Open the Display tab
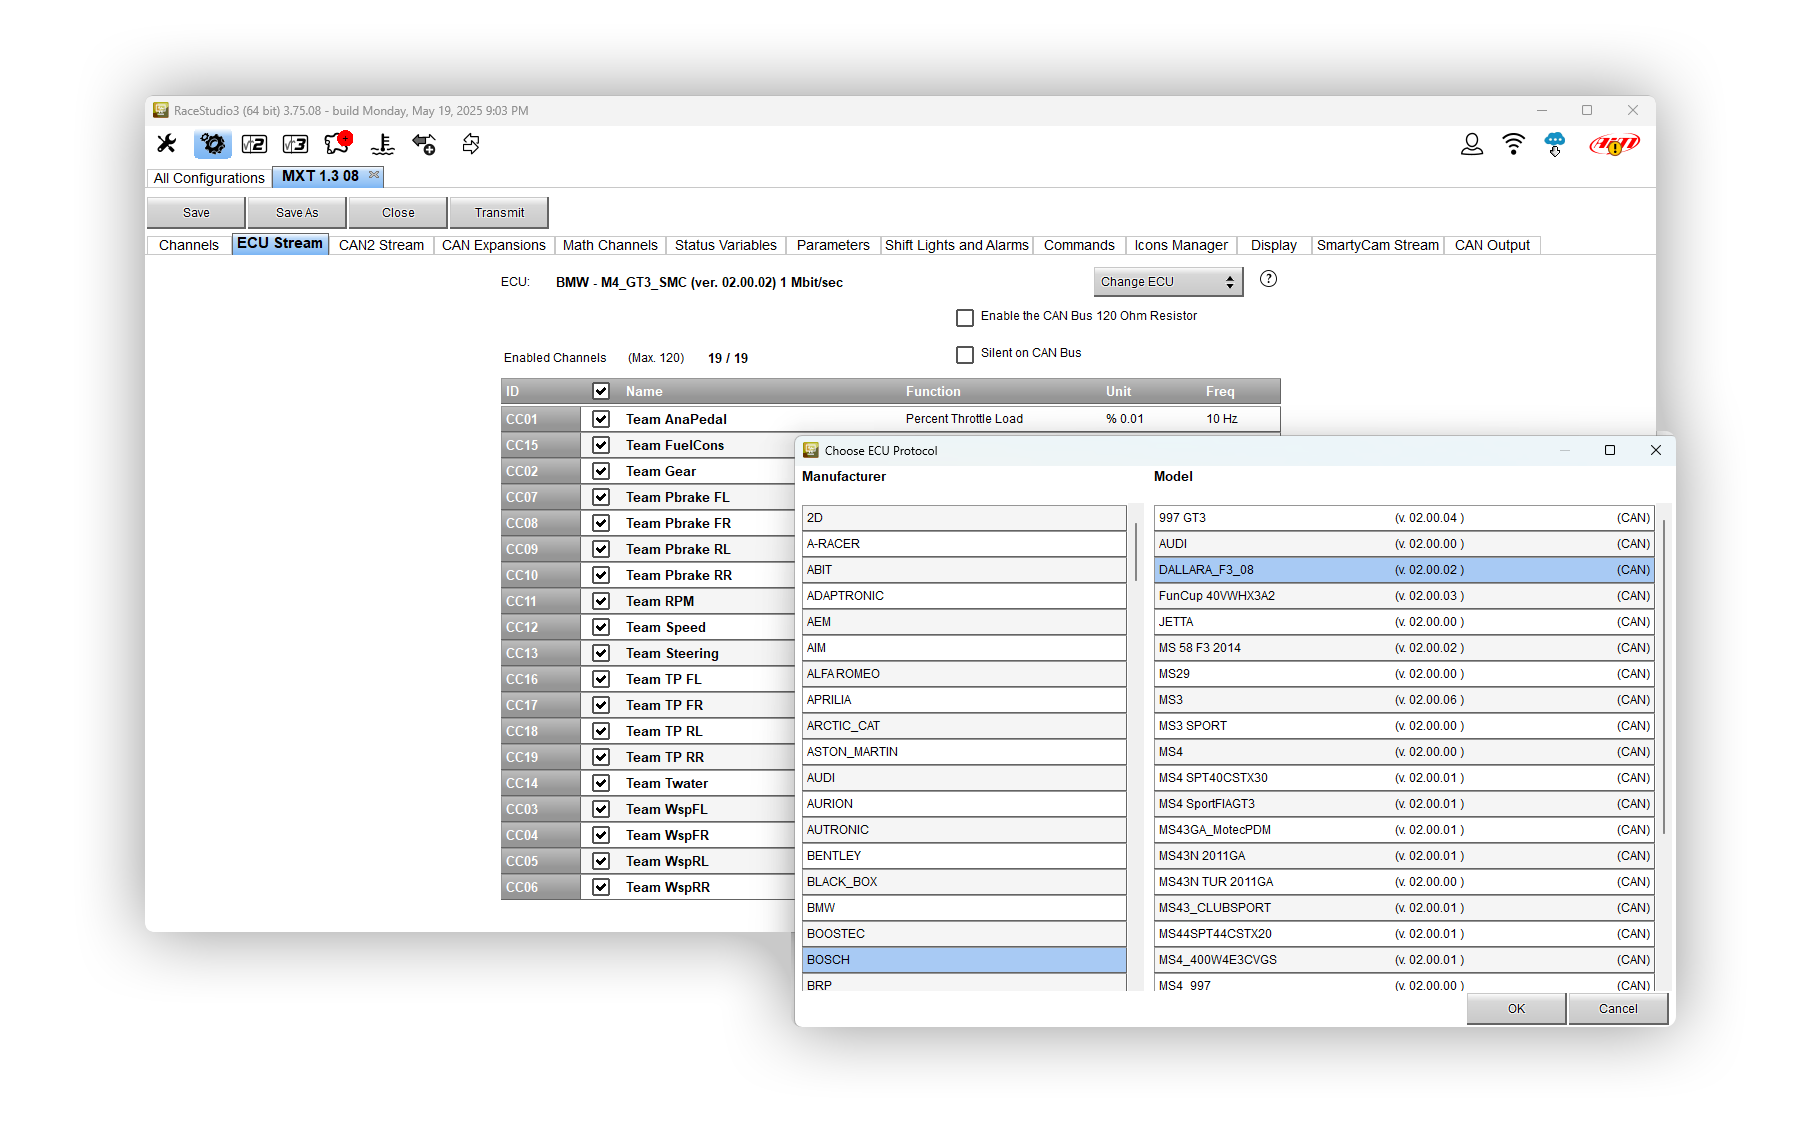Screen dimensions: 1818x1139 coord(1273,245)
